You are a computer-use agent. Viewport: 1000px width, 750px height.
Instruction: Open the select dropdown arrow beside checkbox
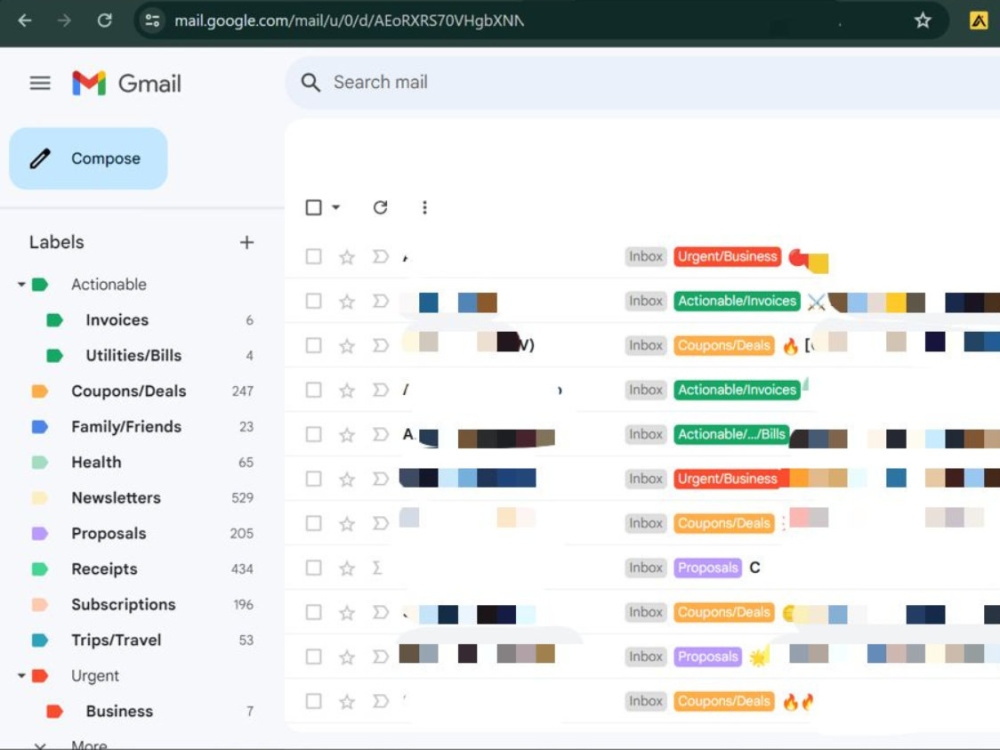click(x=336, y=207)
